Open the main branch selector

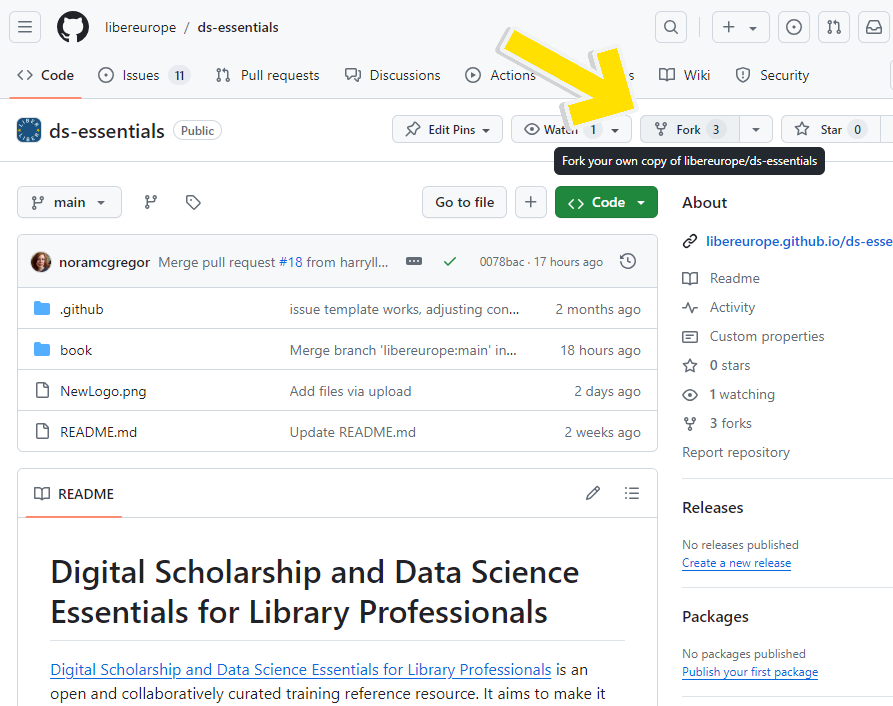pyautogui.click(x=69, y=202)
